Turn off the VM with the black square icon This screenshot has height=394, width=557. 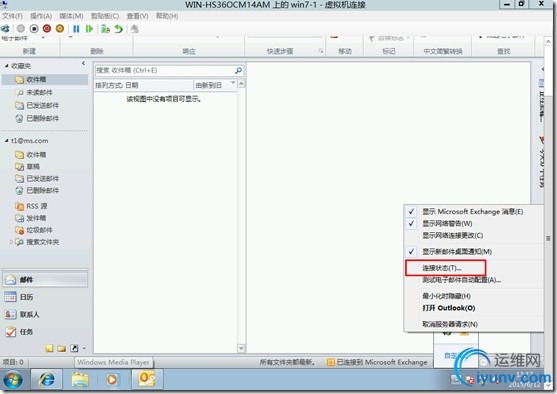(x=34, y=29)
